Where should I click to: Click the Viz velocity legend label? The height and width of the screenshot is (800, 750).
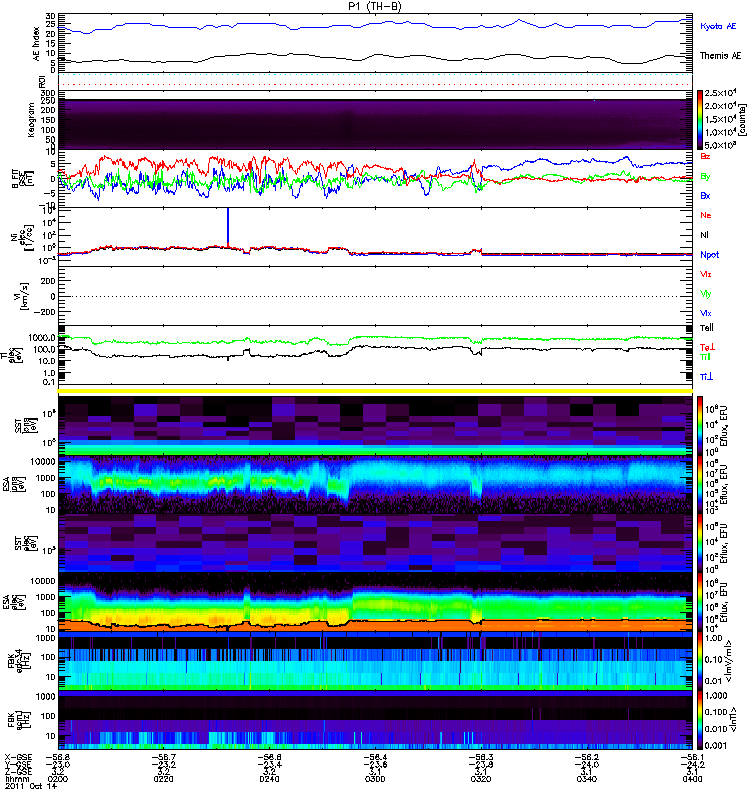(705, 273)
